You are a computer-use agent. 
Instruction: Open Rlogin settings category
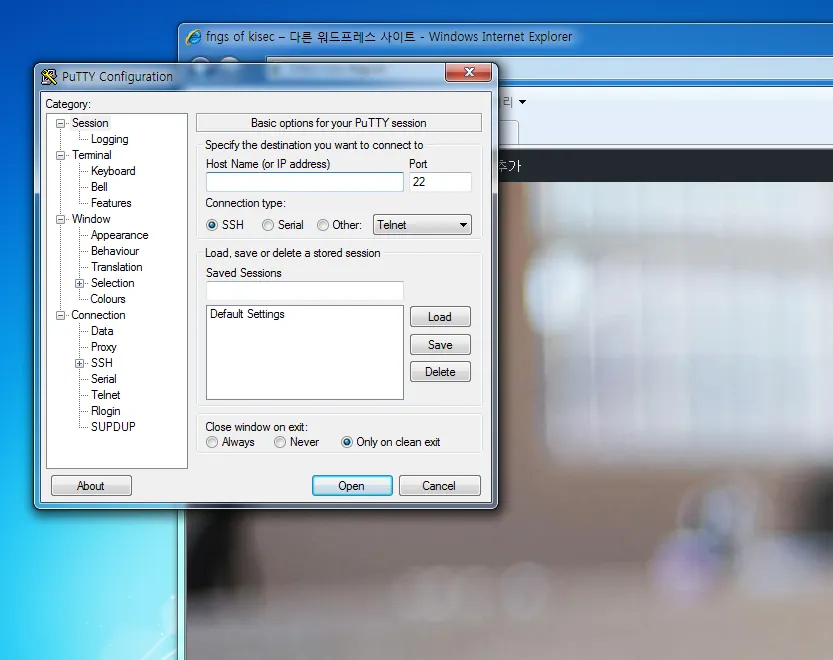[x=106, y=411]
